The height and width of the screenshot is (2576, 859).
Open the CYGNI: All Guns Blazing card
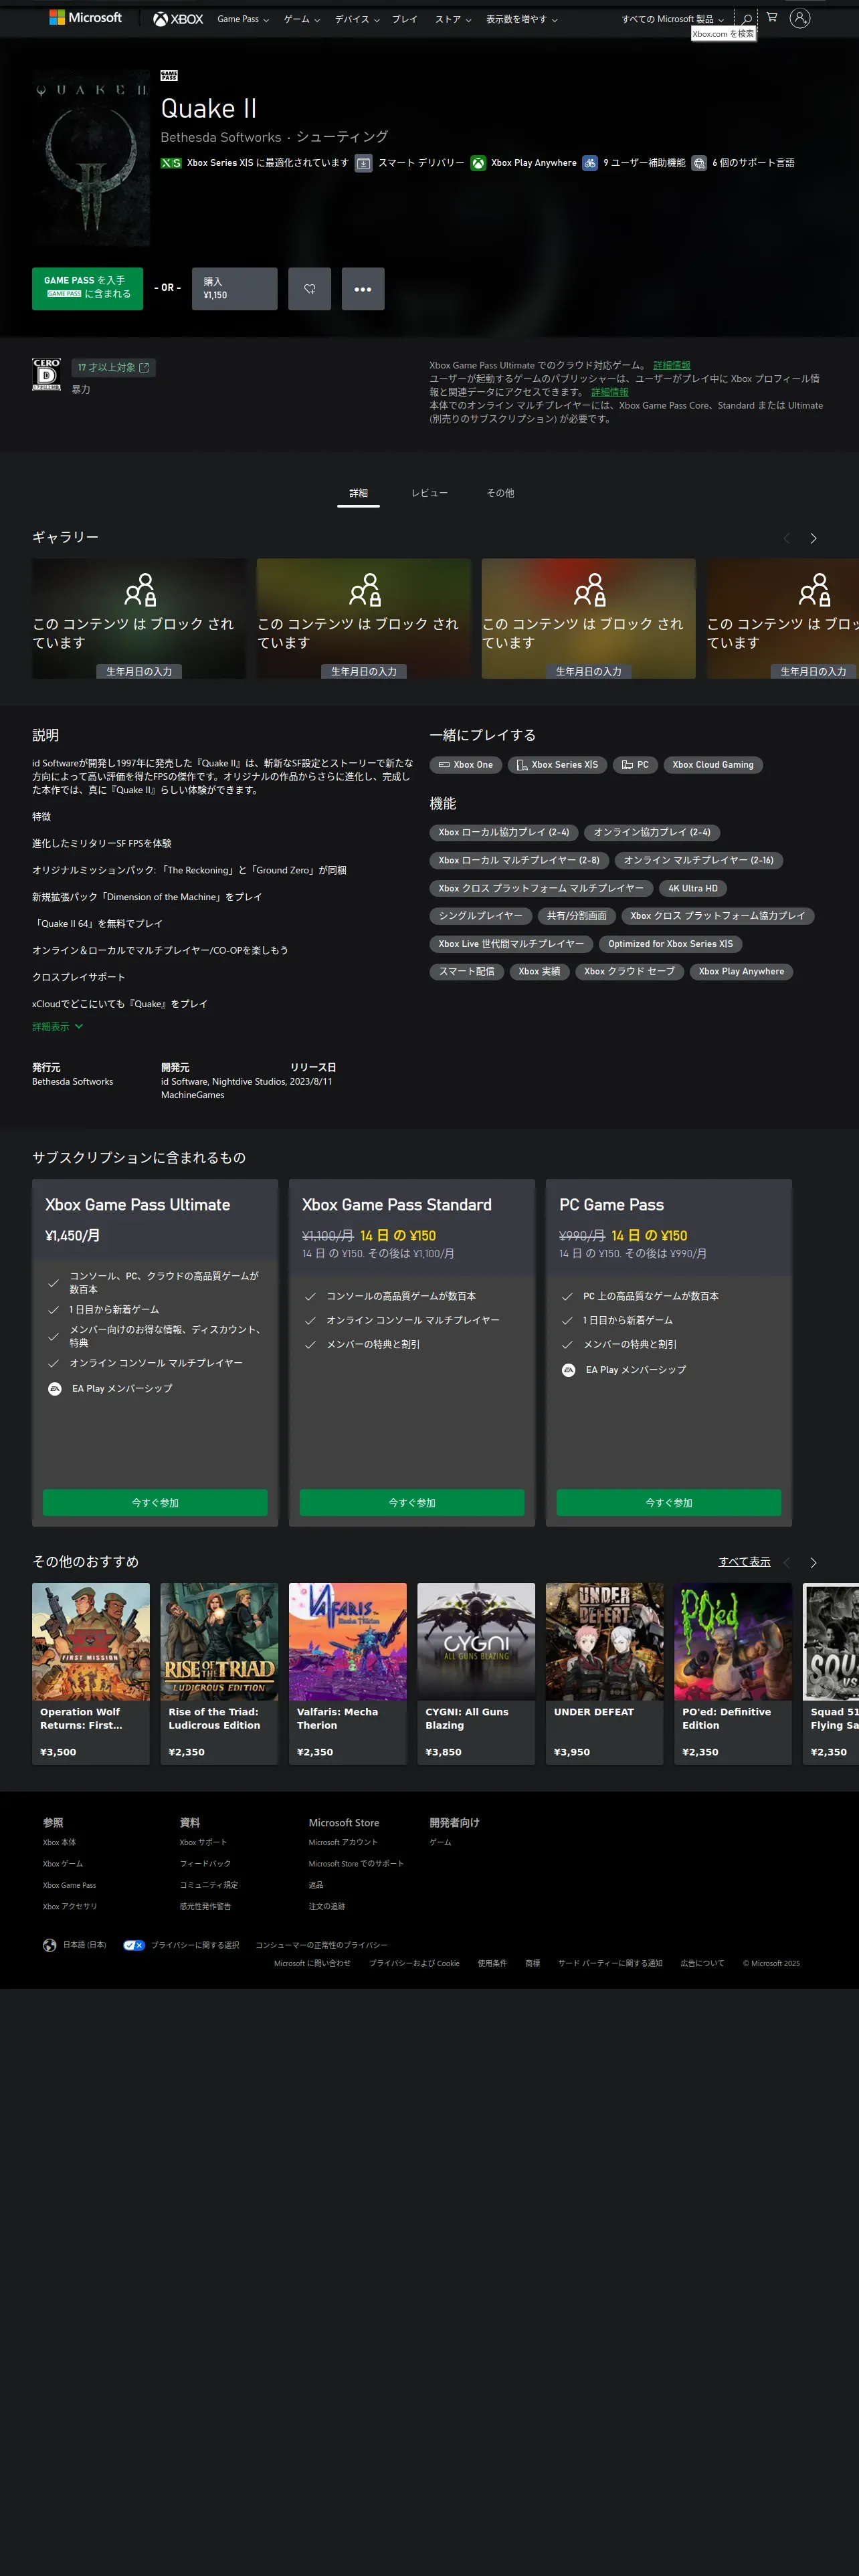pyautogui.click(x=476, y=1674)
